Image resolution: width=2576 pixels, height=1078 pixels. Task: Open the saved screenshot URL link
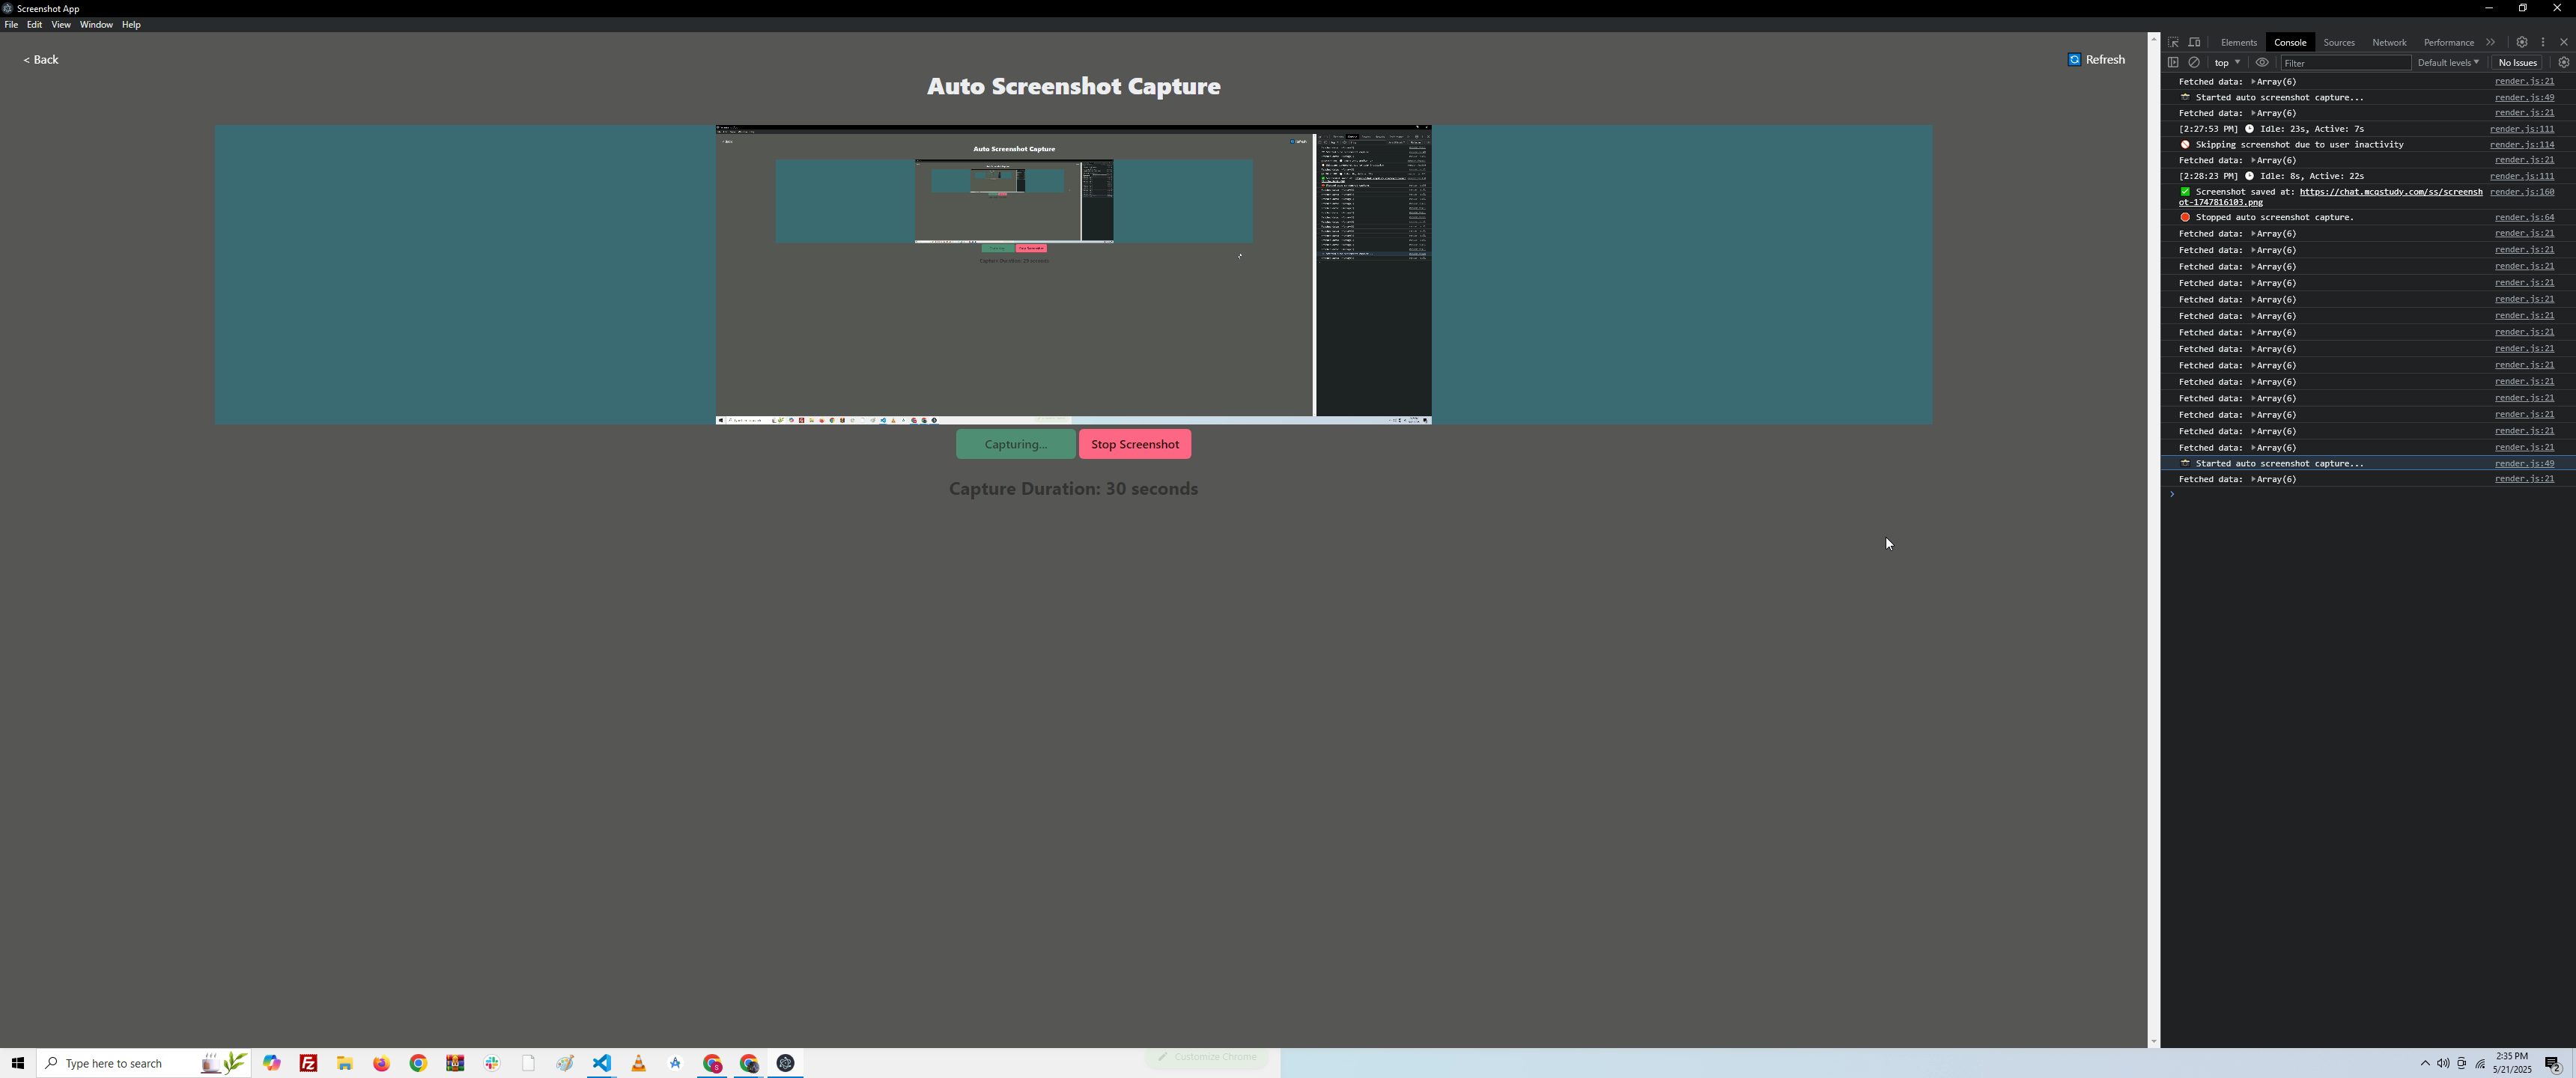pyautogui.click(x=2389, y=192)
